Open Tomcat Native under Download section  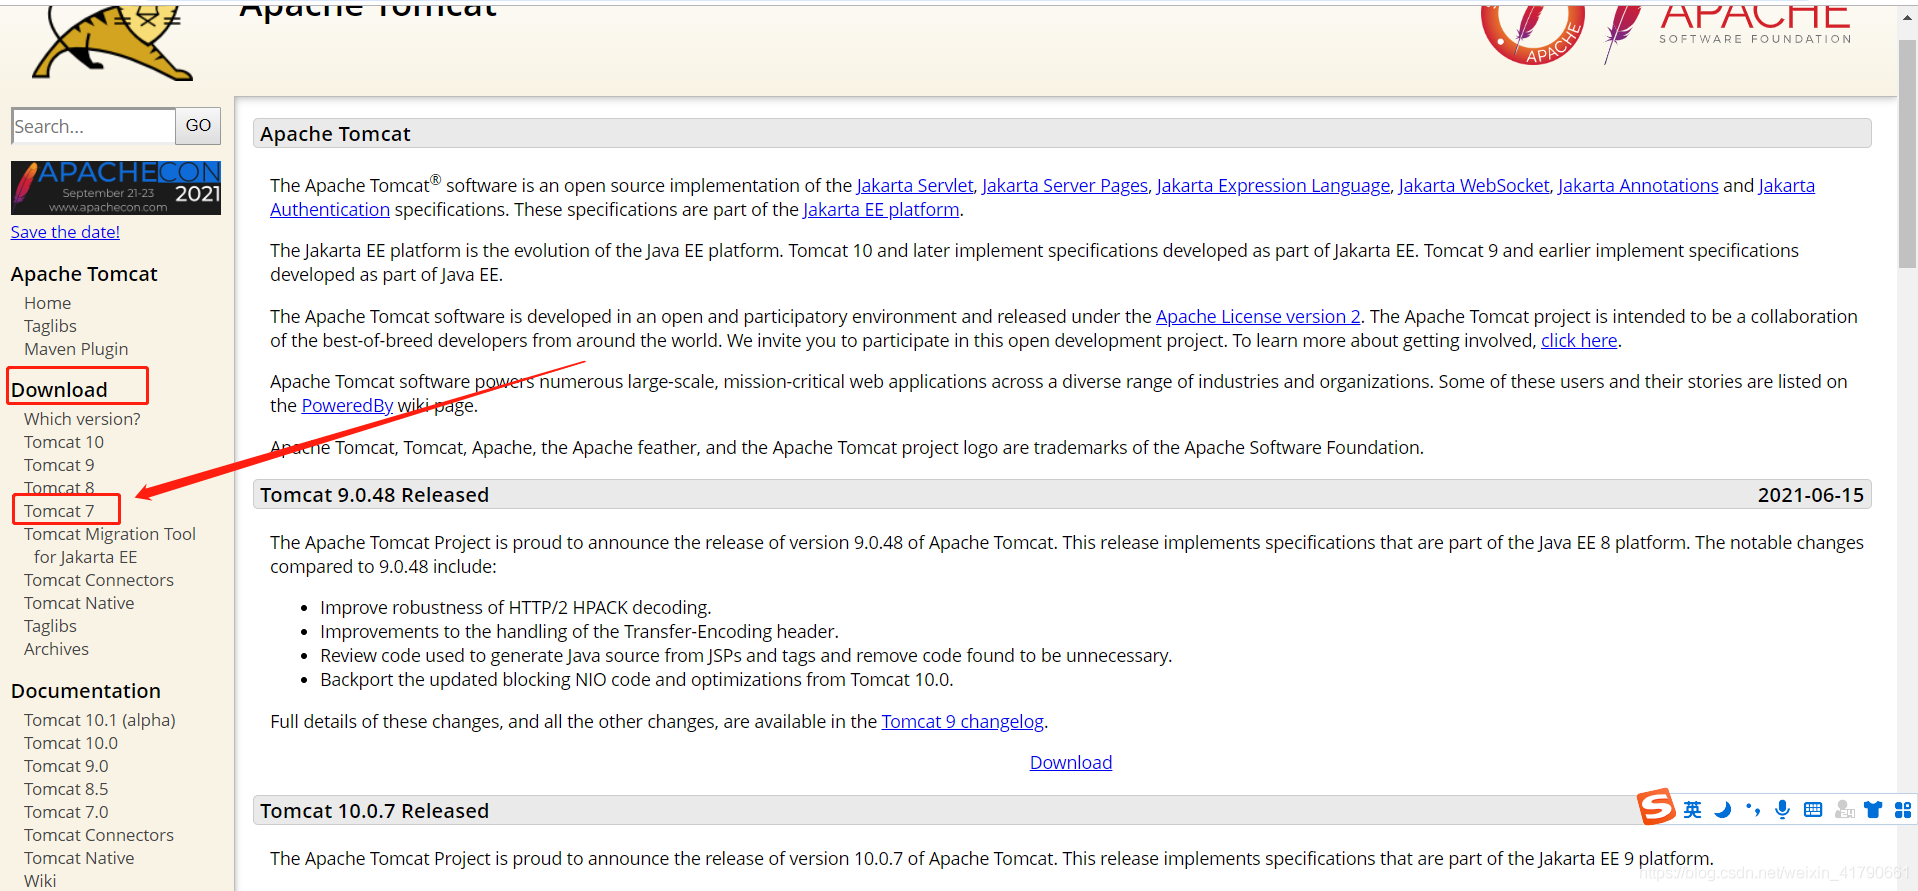click(79, 603)
